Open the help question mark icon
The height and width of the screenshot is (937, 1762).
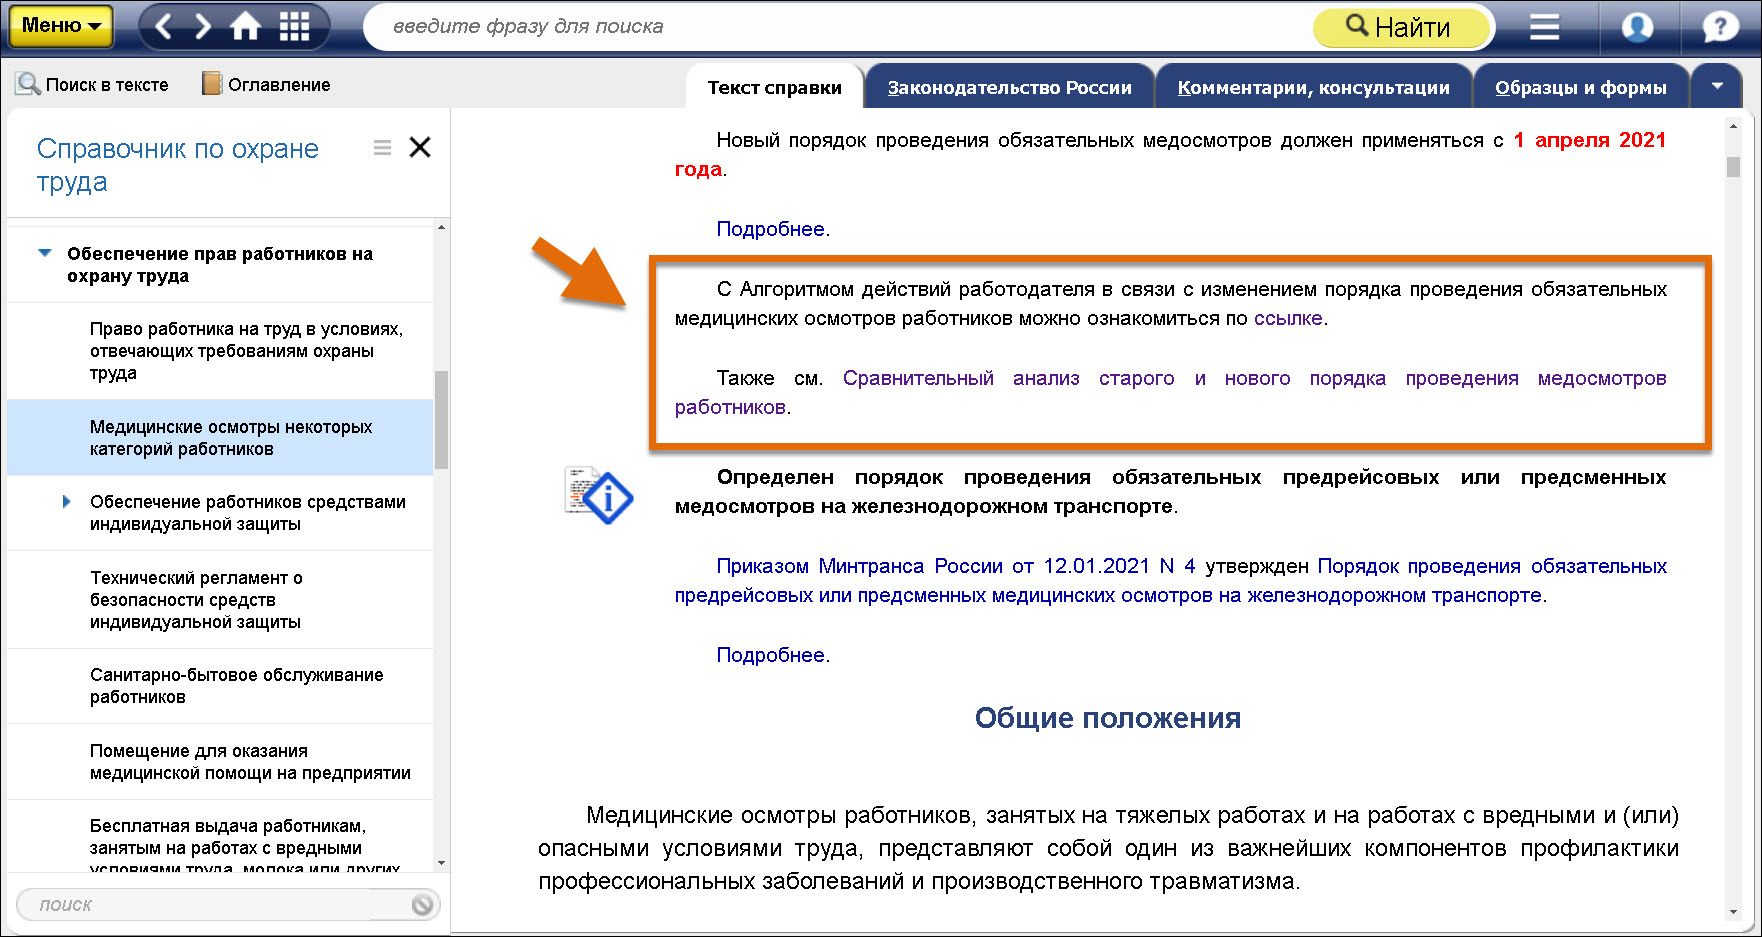point(1720,27)
